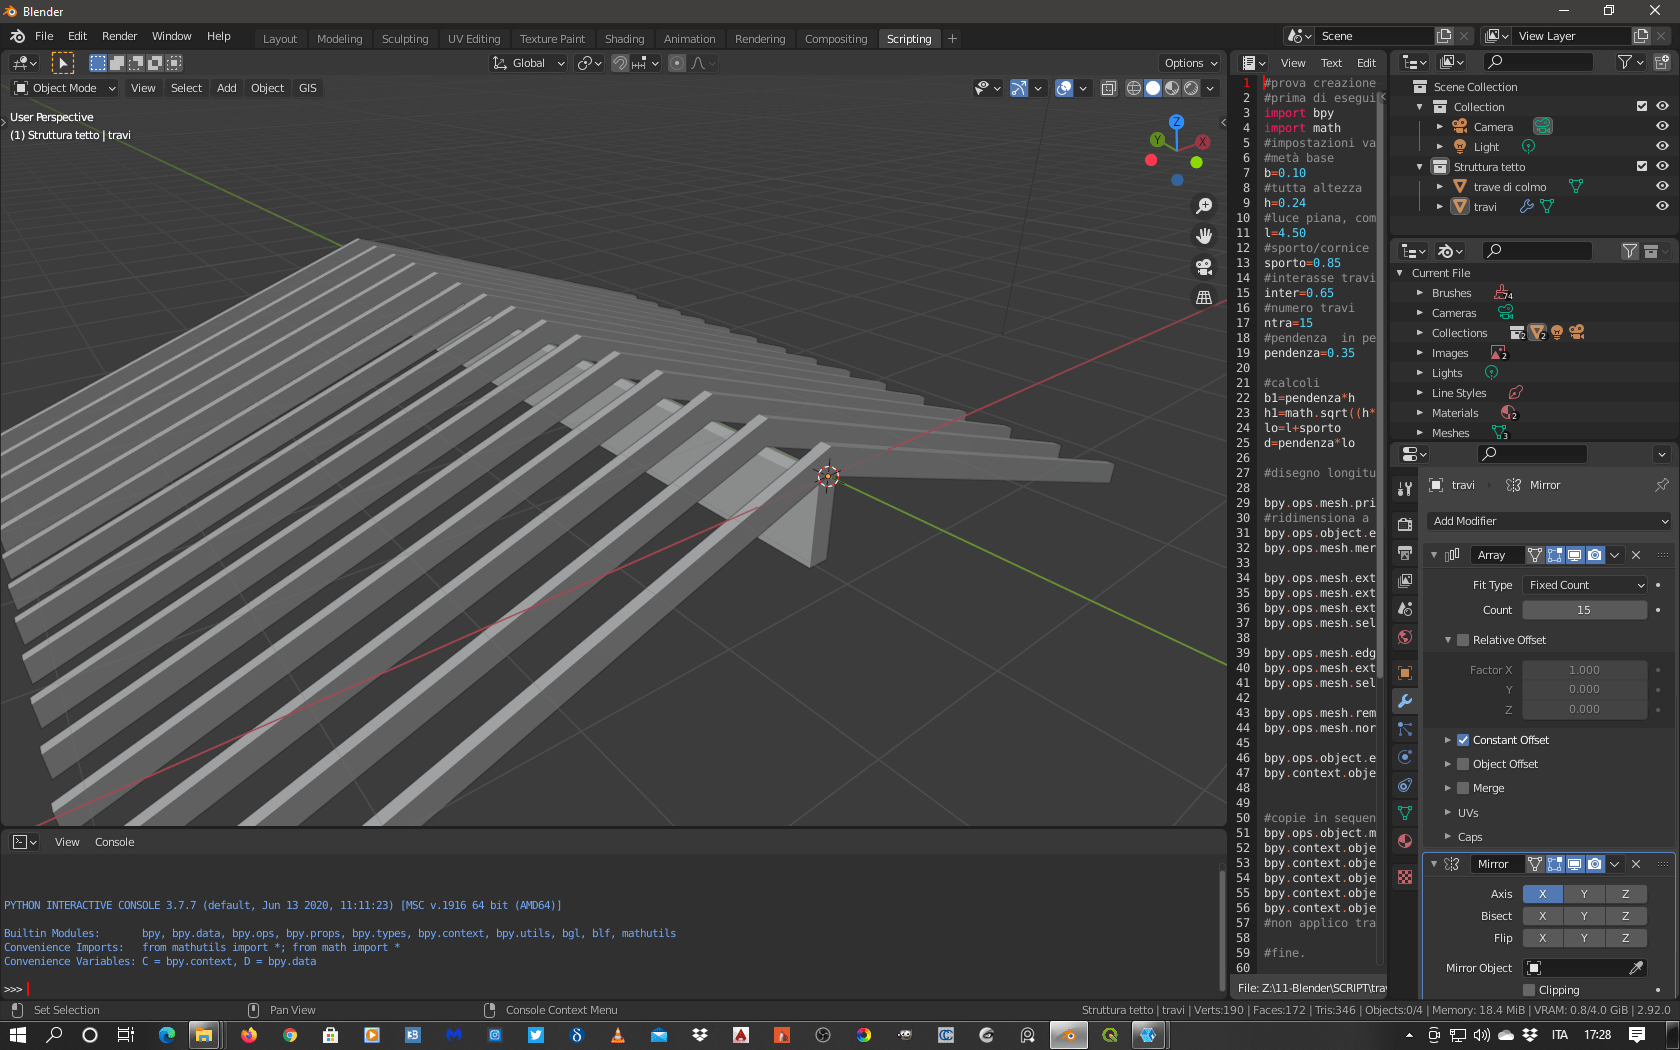Viewport: 1680px width, 1050px height.
Task: Open the Tool properties tab
Action: 1405,489
